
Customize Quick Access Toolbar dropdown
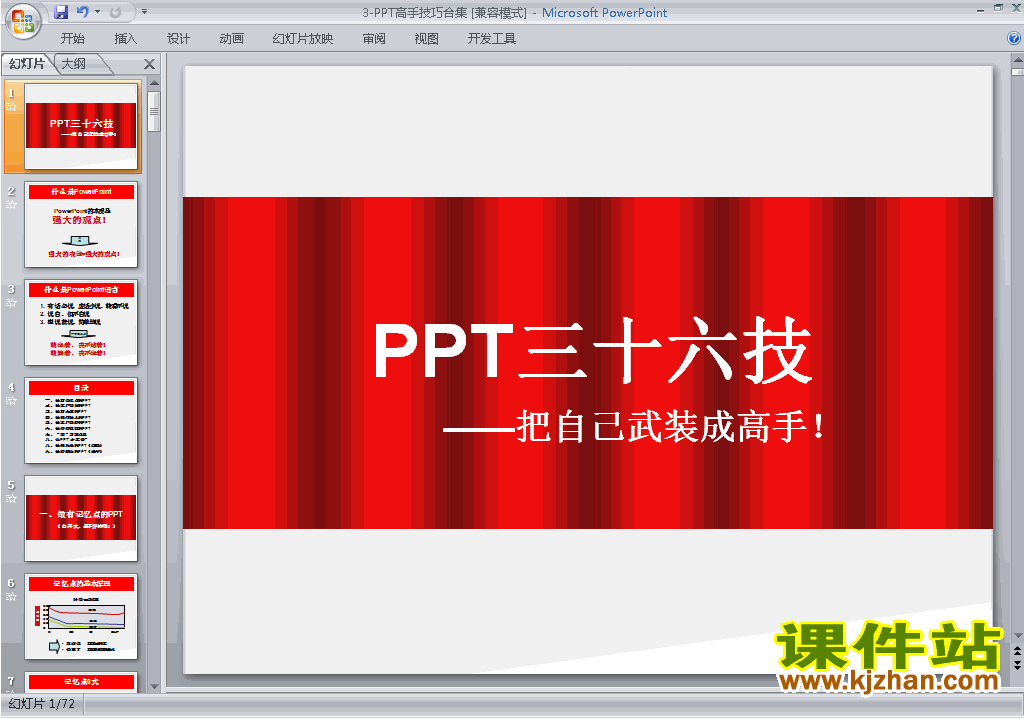pyautogui.click(x=144, y=12)
